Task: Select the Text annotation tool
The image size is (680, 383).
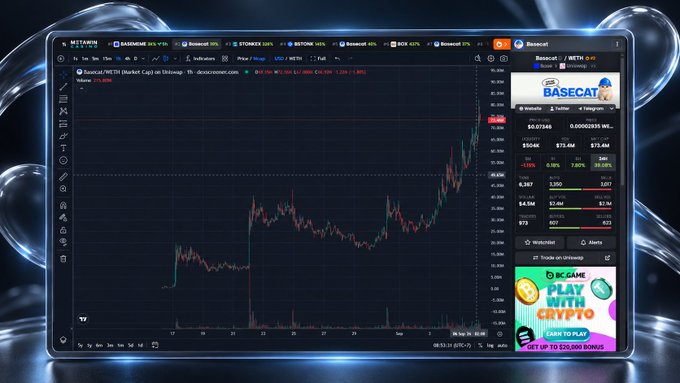Action: coord(63,148)
